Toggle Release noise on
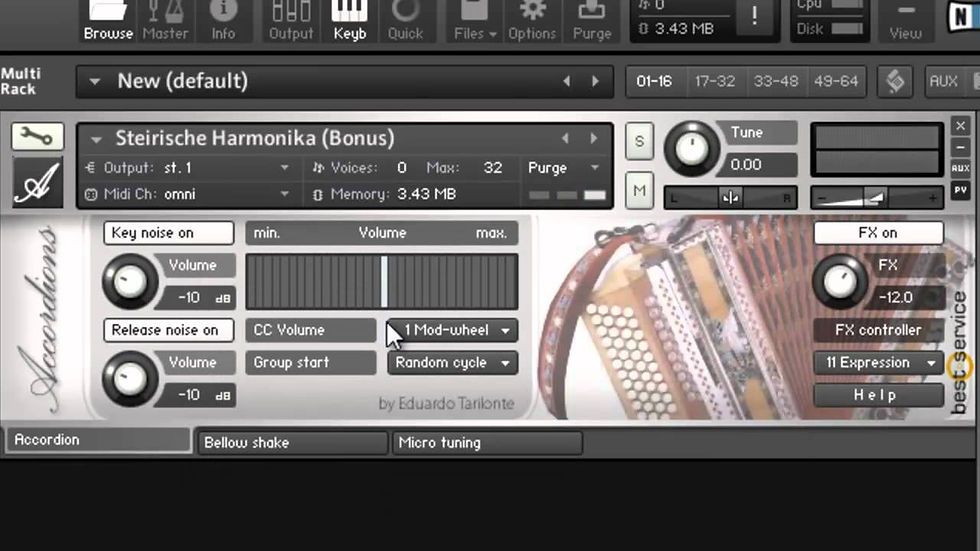The height and width of the screenshot is (551, 980). point(169,330)
